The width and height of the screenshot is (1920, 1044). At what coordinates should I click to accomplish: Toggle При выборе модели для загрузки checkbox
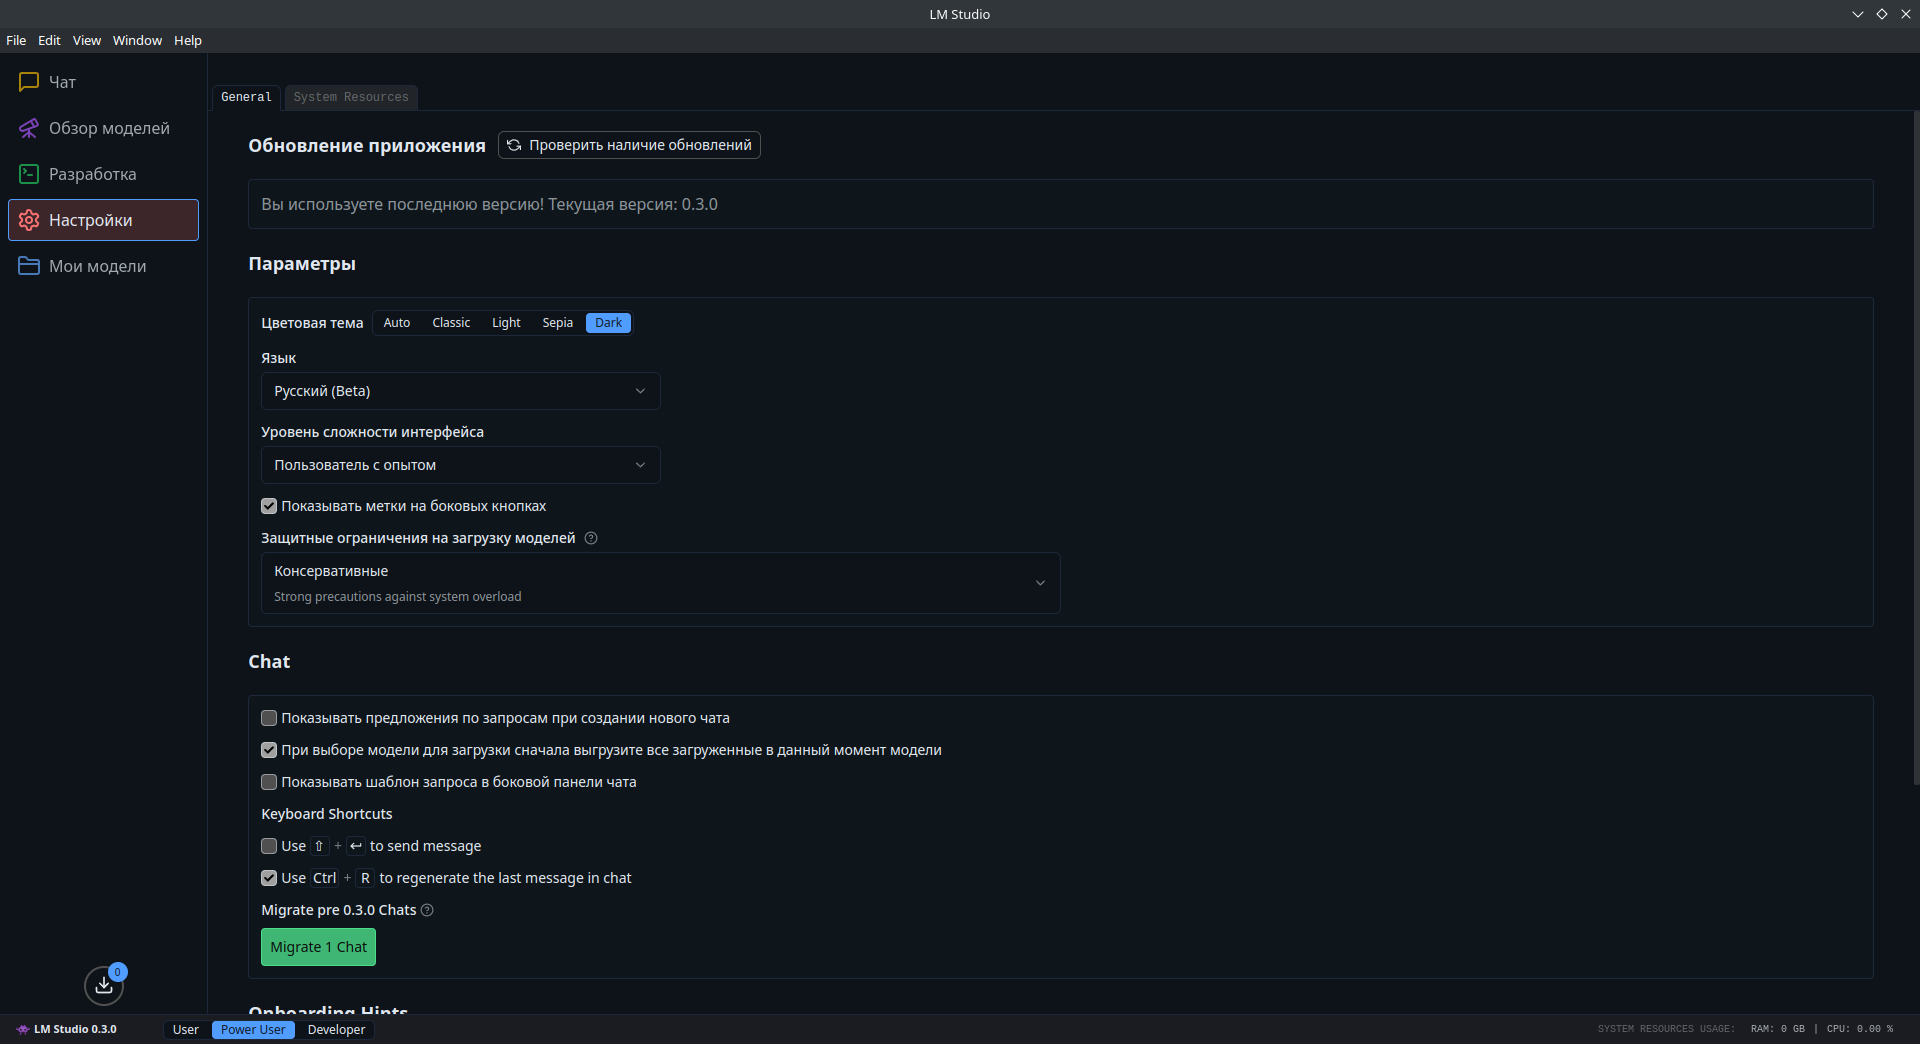269,750
